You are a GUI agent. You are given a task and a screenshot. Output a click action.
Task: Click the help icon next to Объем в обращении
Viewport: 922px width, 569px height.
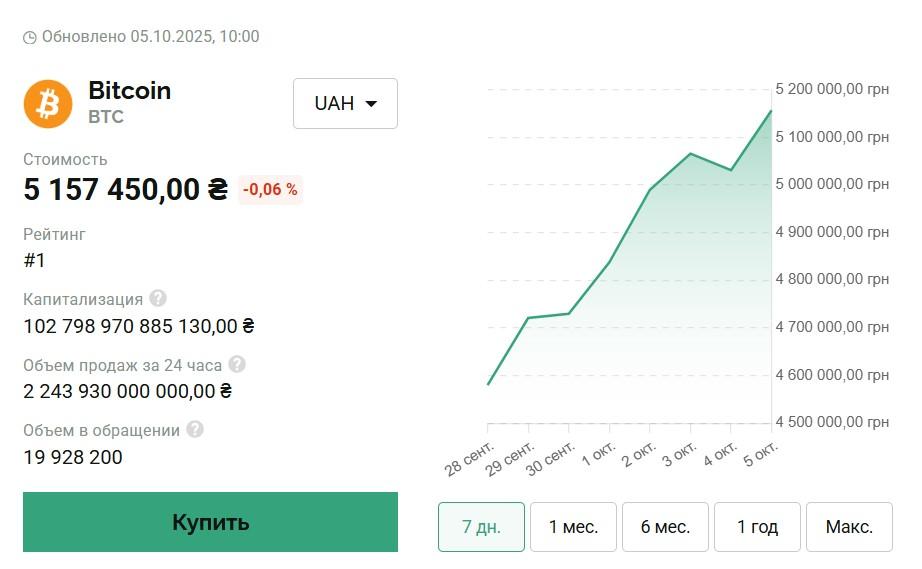pos(195,430)
